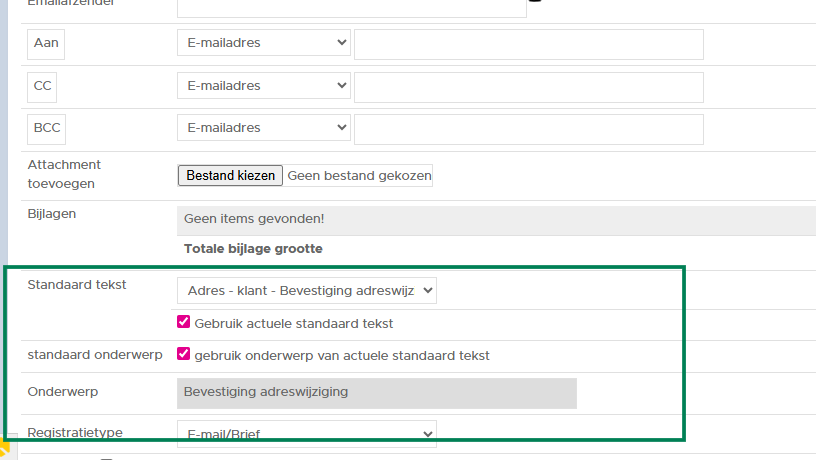Click the yellow icon at the bottom-left corner
The image size is (816, 460).
pos(4,451)
